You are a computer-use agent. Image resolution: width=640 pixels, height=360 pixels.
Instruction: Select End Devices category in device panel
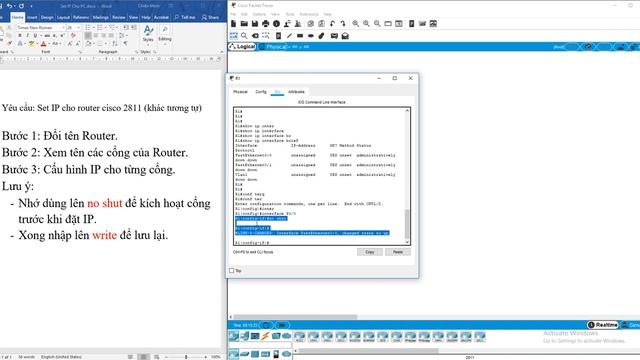coord(244,336)
